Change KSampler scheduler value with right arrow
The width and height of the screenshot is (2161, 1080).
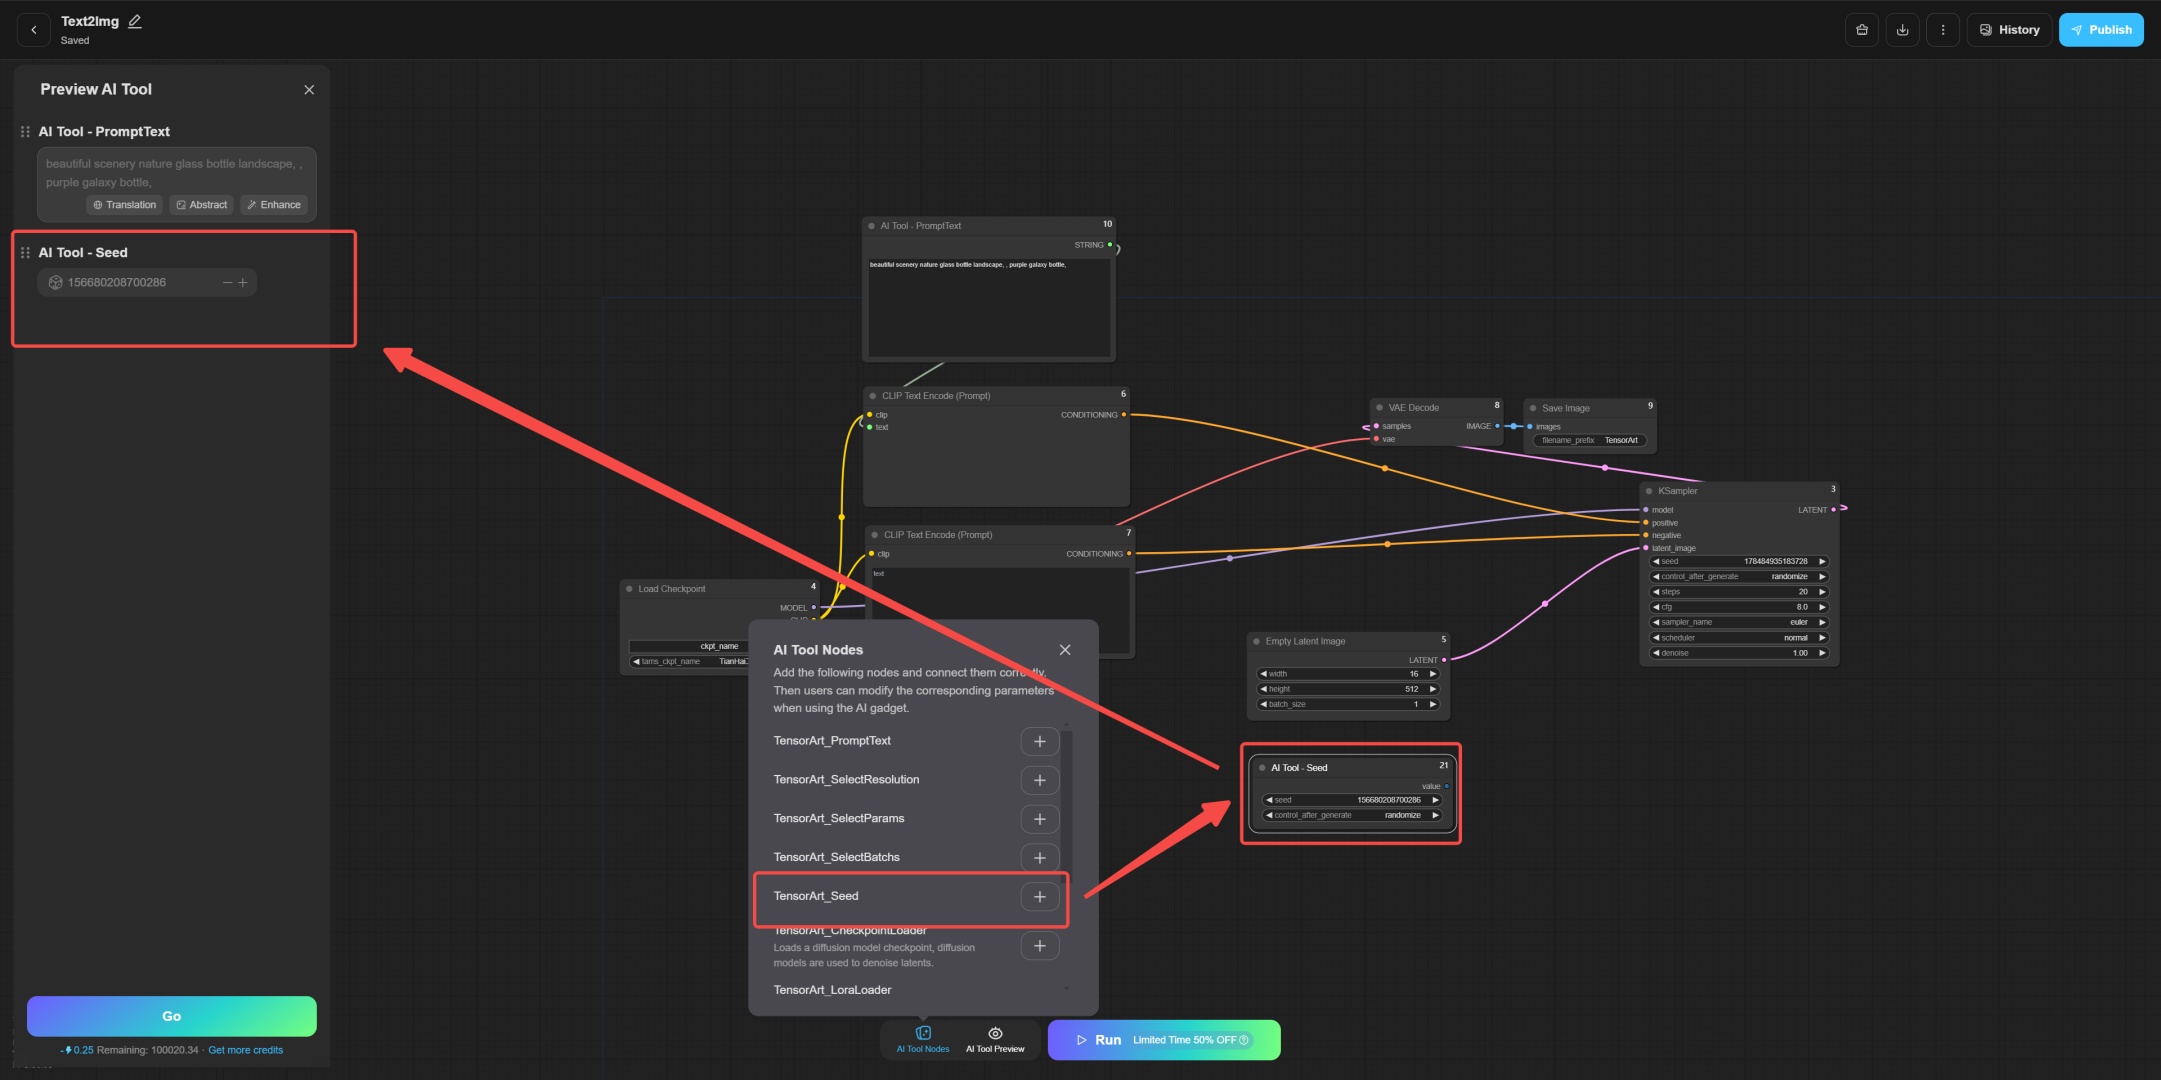click(1822, 638)
